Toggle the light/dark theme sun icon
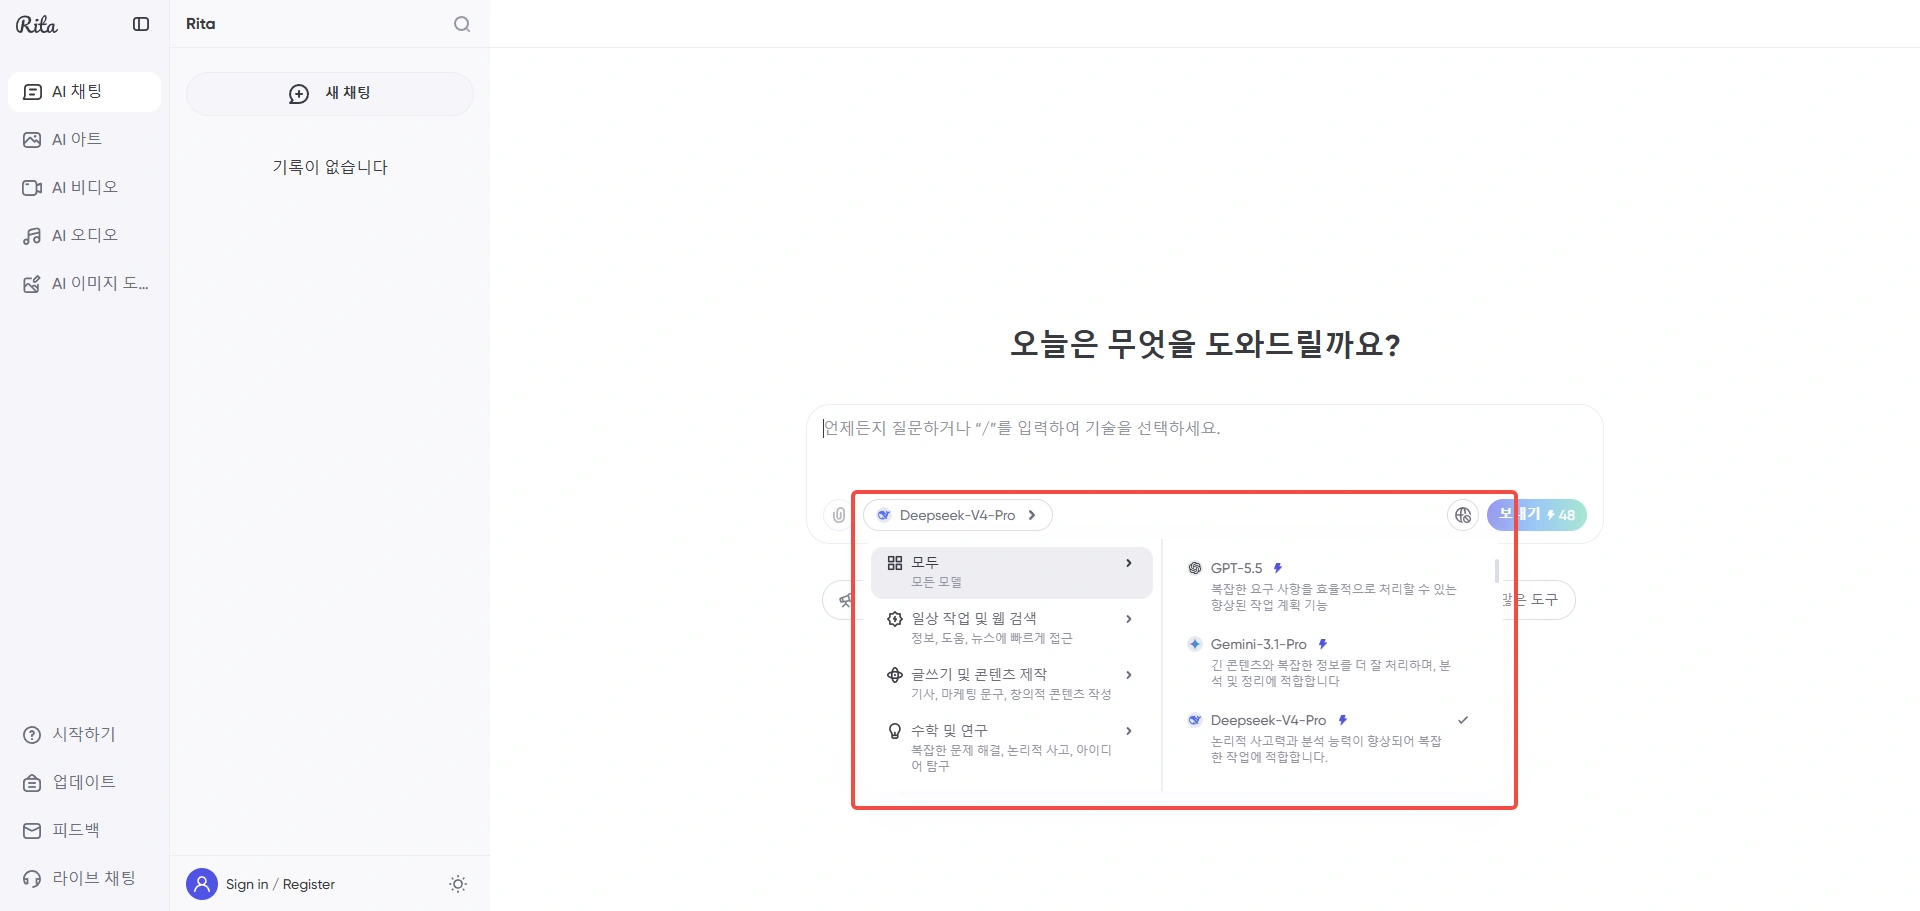The width and height of the screenshot is (1920, 911). click(458, 884)
